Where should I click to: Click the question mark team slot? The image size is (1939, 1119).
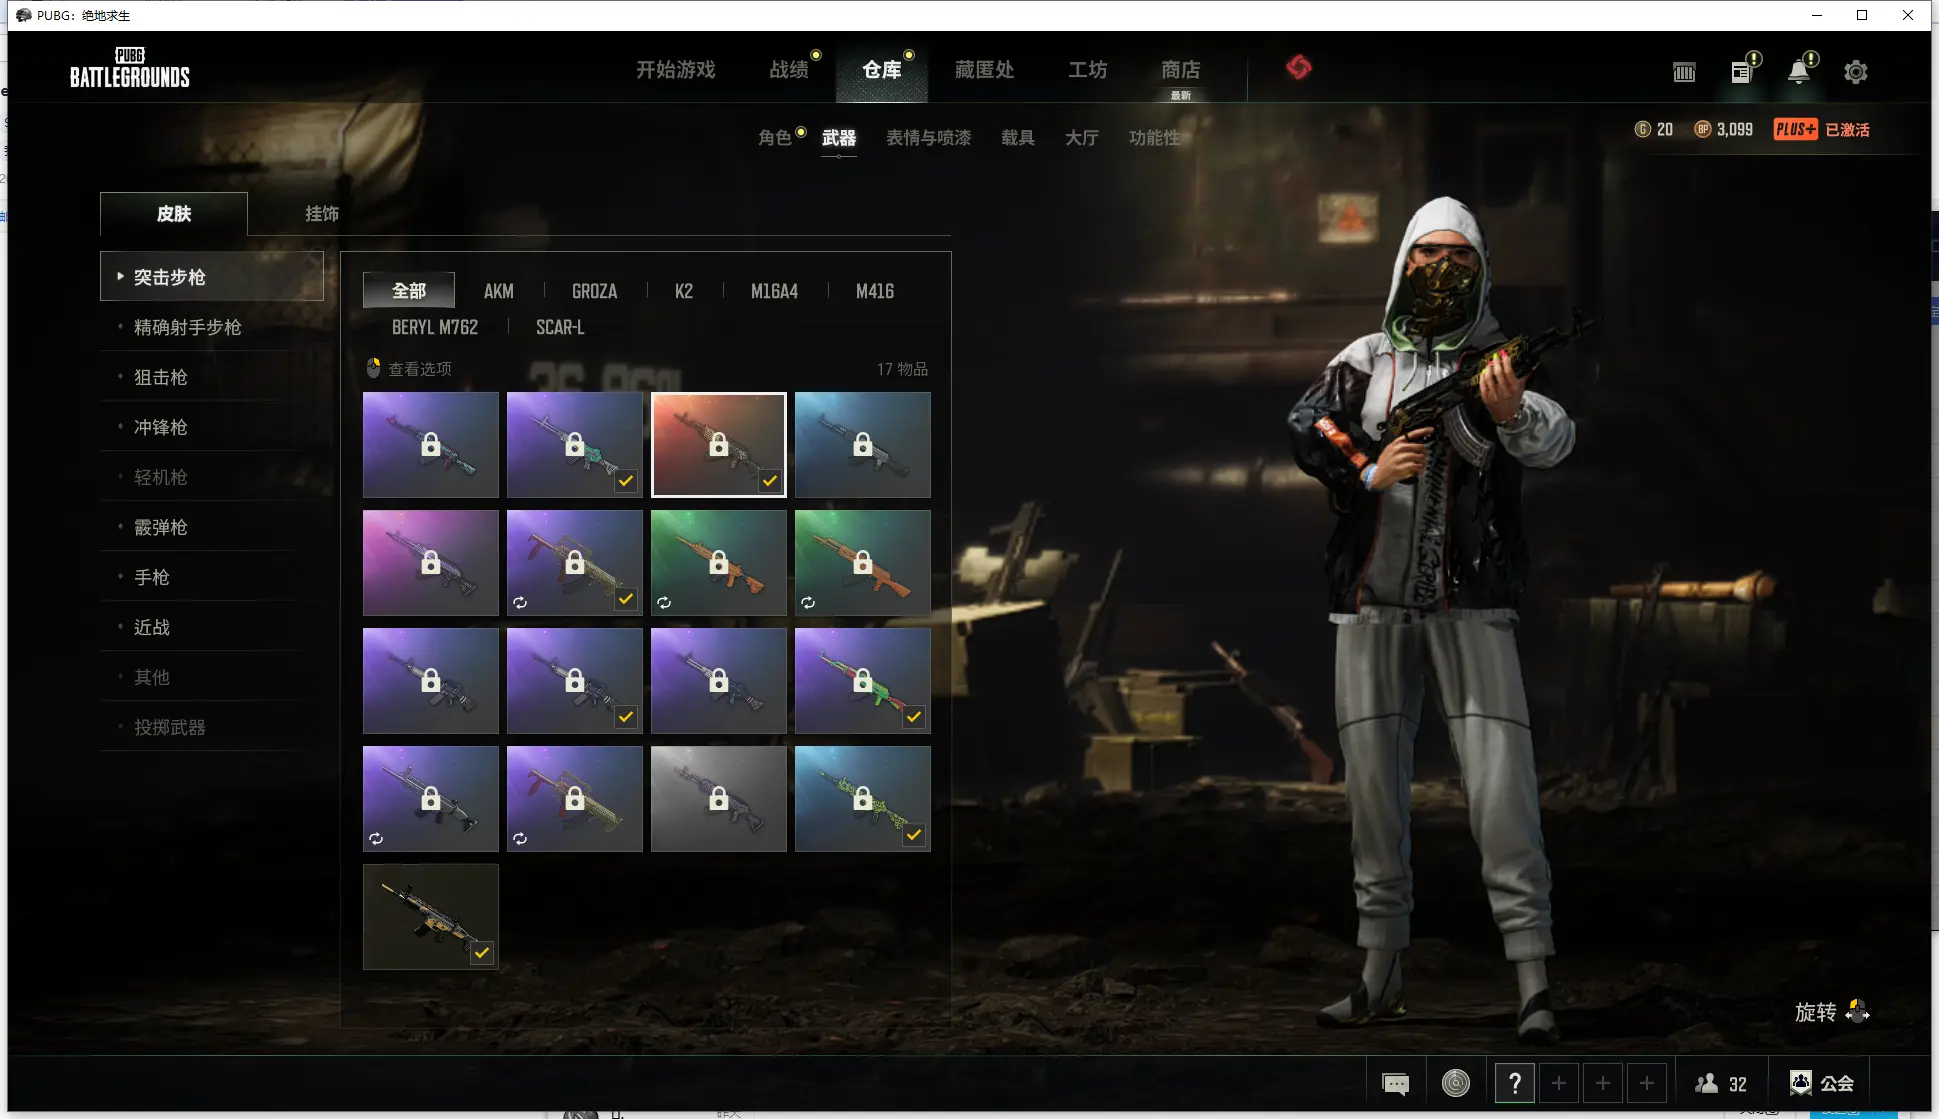(1515, 1083)
